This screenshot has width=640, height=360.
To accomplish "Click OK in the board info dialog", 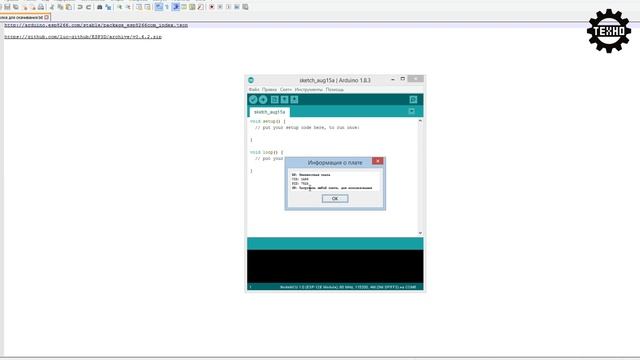I will pyautogui.click(x=335, y=198).
